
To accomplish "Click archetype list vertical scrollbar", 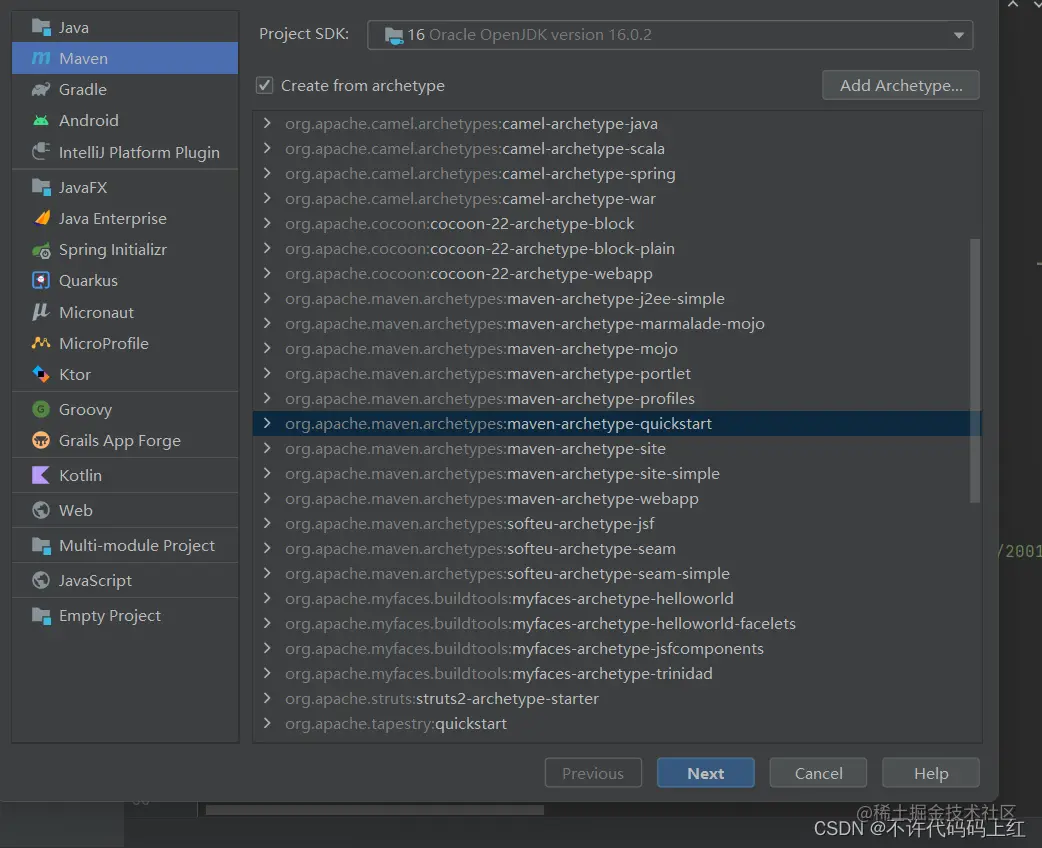I will [975, 370].
